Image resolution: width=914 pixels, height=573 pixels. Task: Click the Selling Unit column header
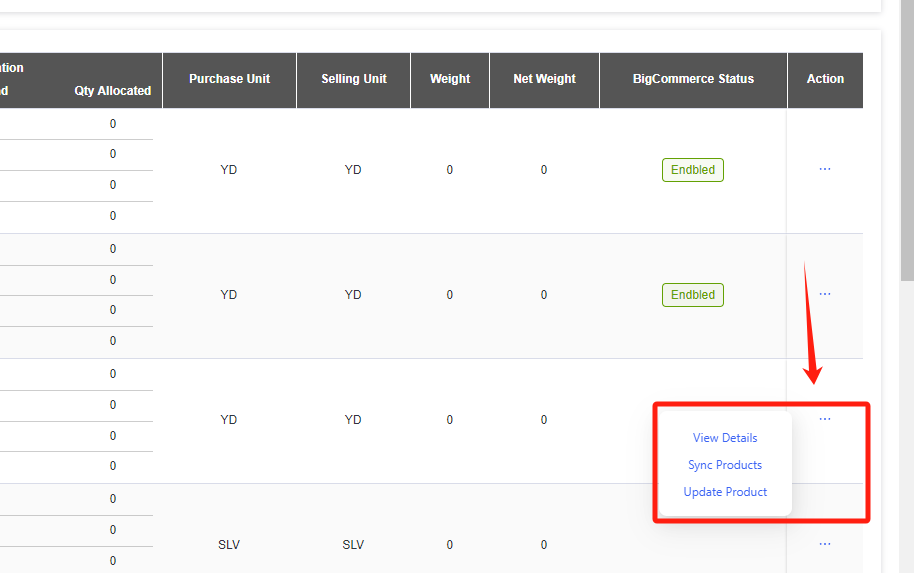point(354,79)
